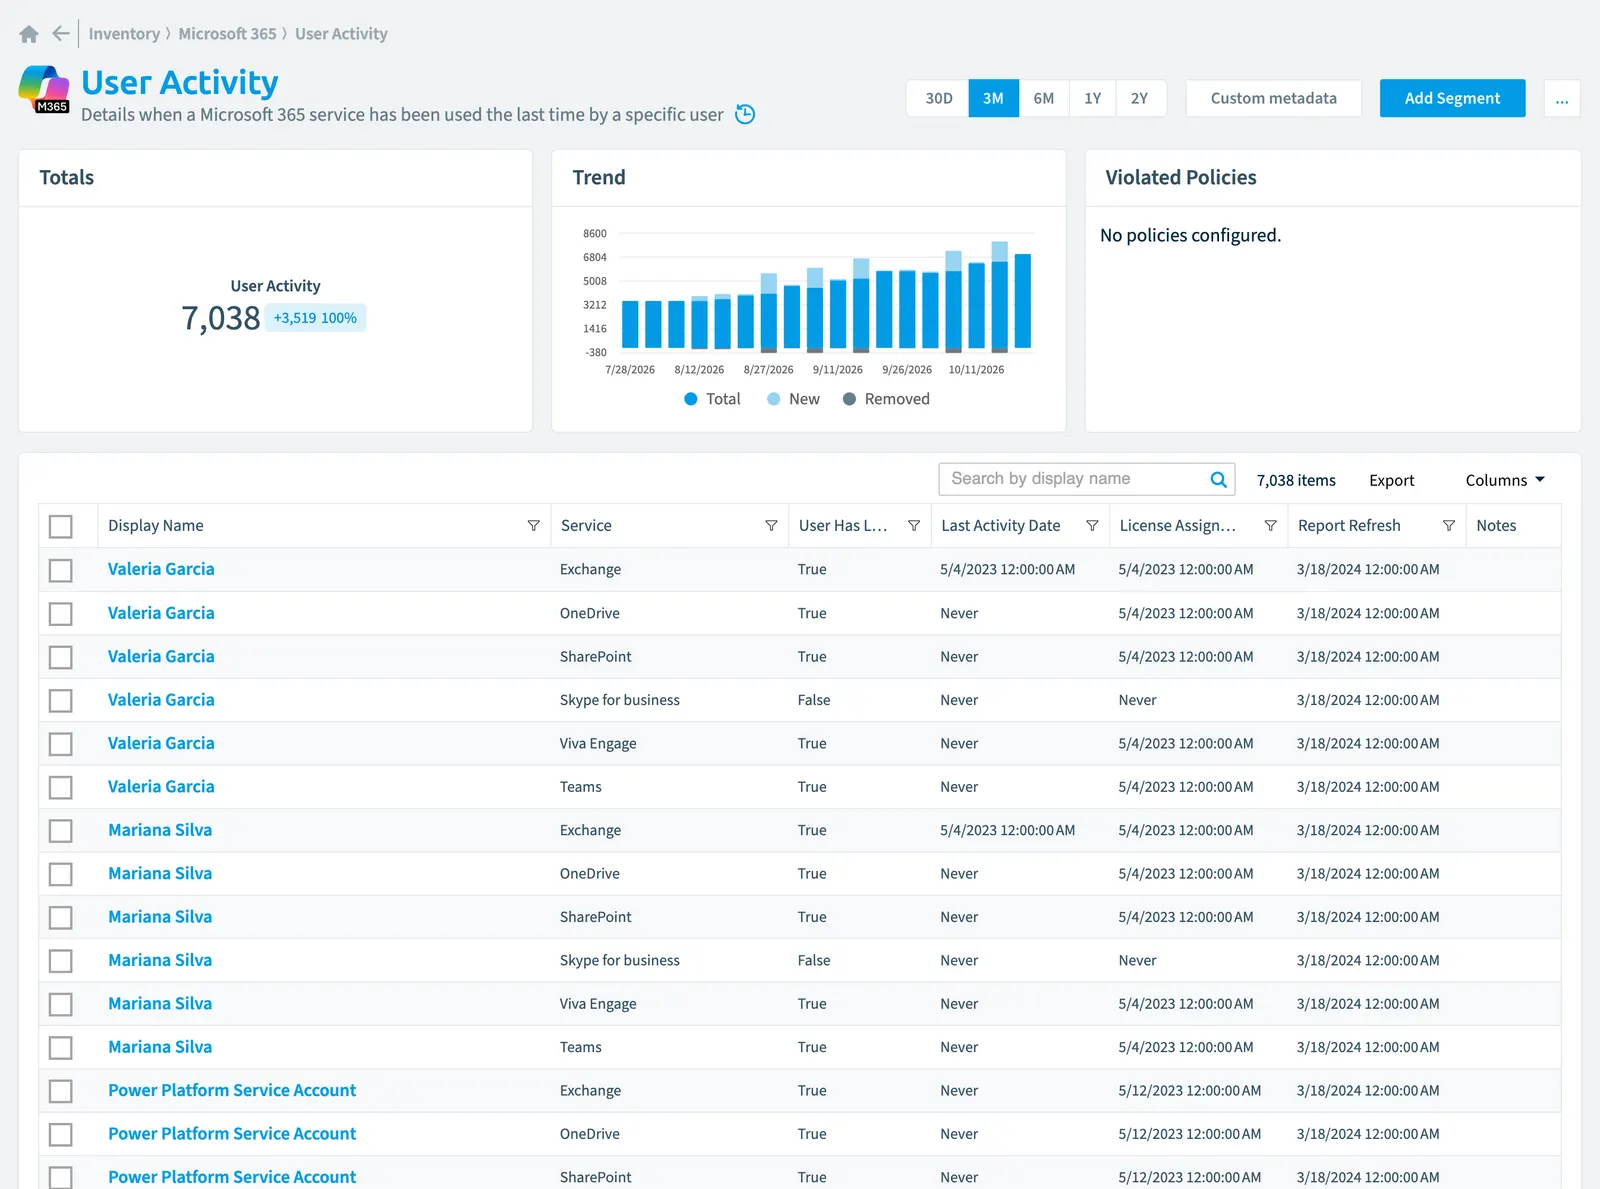This screenshot has width=1600, height=1189.
Task: Open Power Platform Service Account OneDrive link
Action: coord(232,1133)
